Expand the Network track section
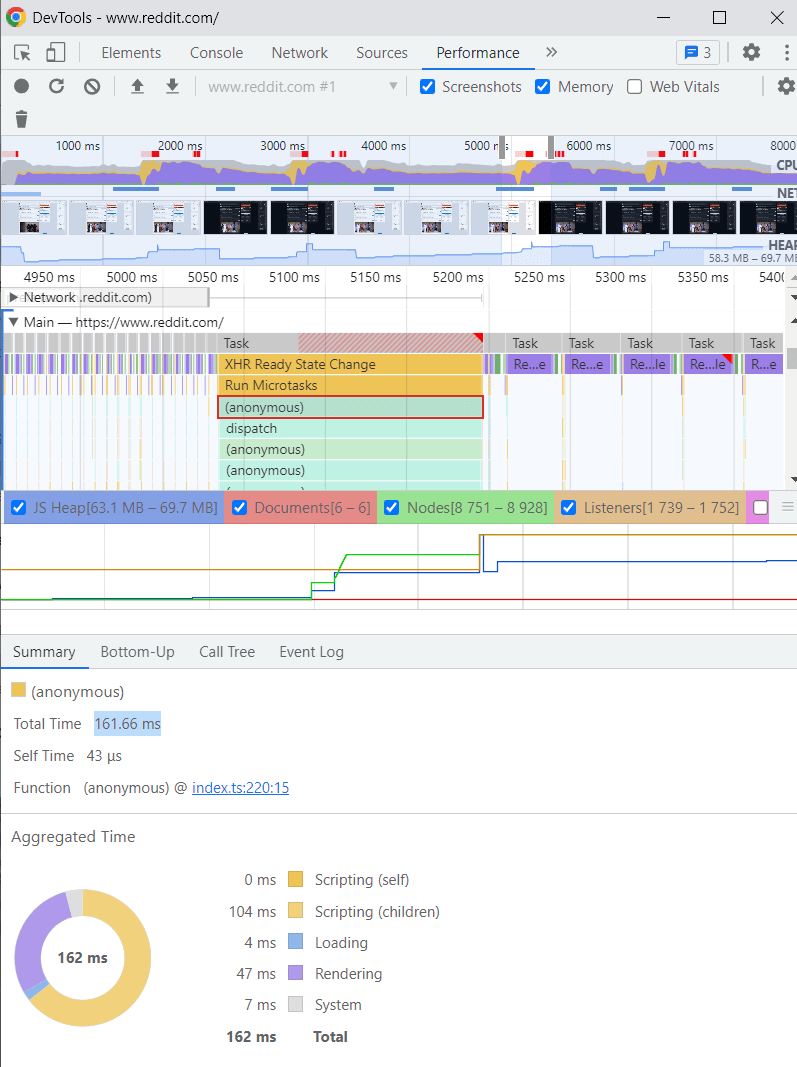Screen dimensions: 797x1067 13,297
